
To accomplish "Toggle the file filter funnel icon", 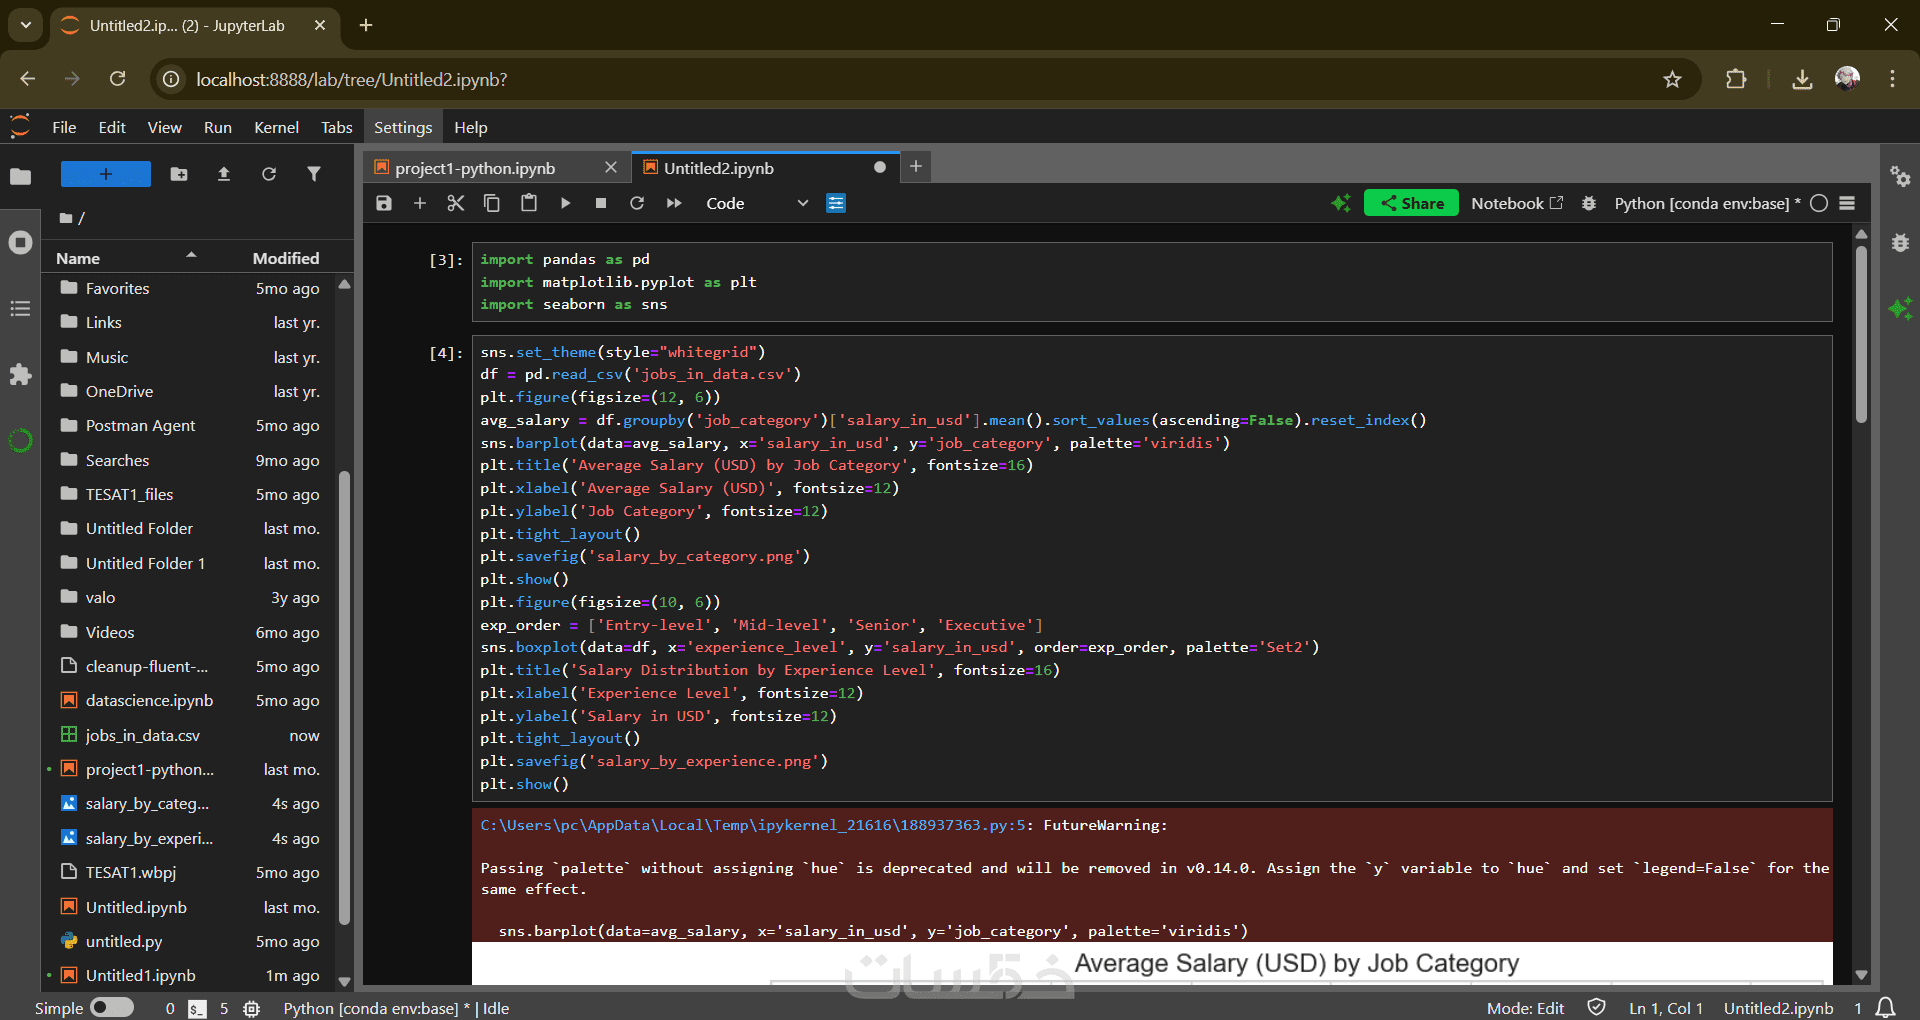I will tap(314, 174).
